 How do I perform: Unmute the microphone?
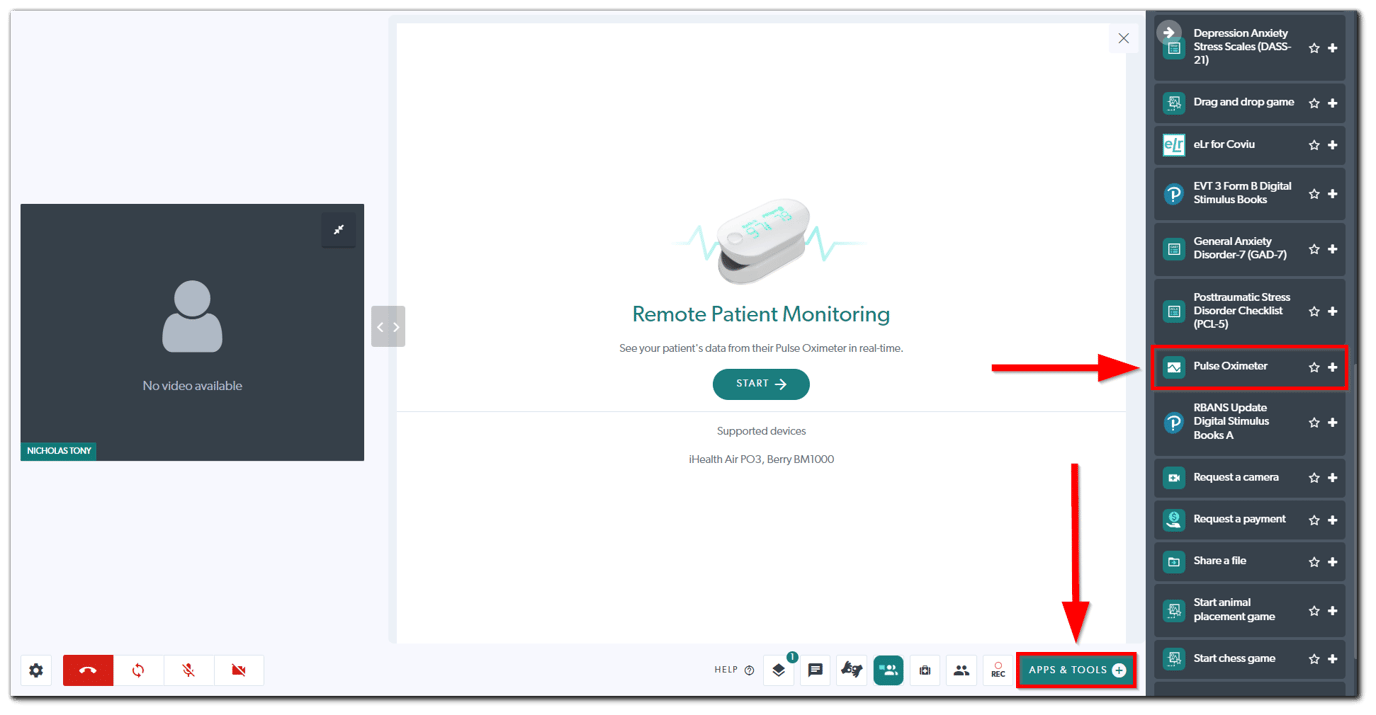(x=189, y=670)
